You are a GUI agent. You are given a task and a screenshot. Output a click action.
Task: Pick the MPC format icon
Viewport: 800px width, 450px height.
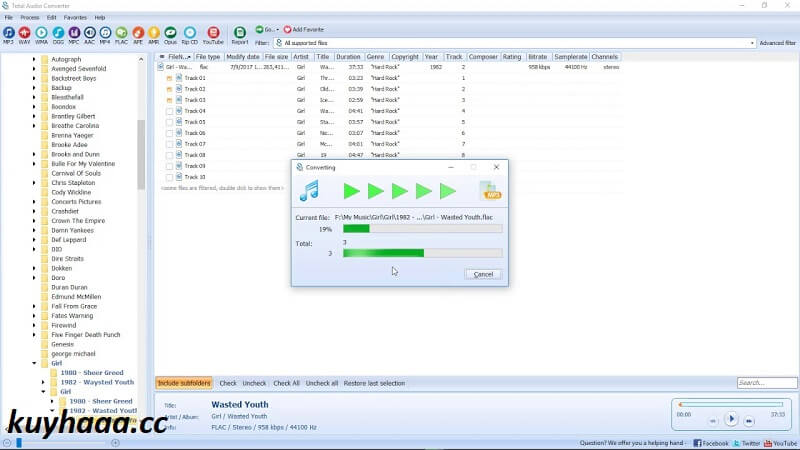(74, 35)
